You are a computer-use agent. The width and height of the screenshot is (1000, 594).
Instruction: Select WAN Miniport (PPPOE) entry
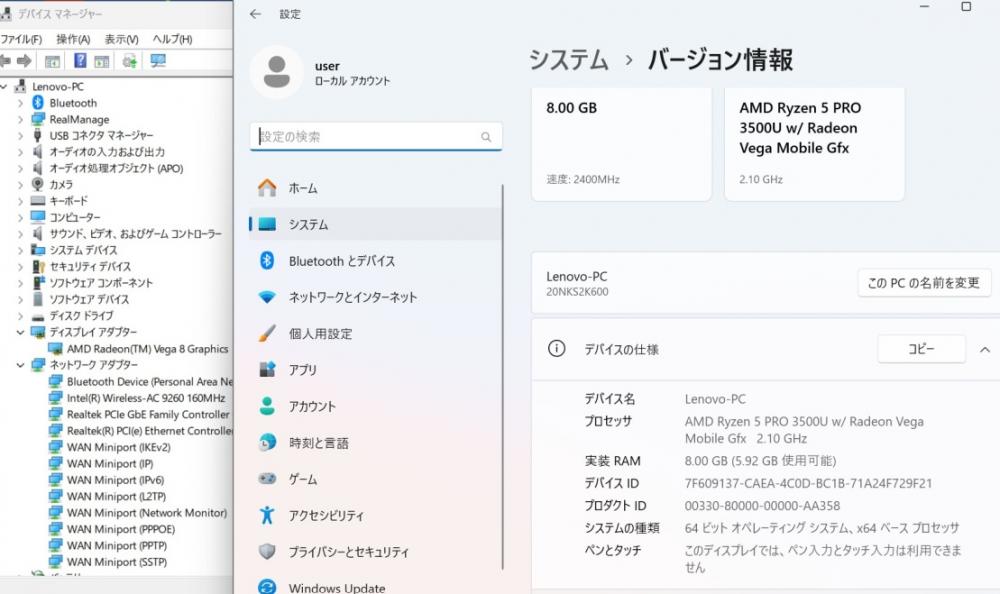pos(121,529)
